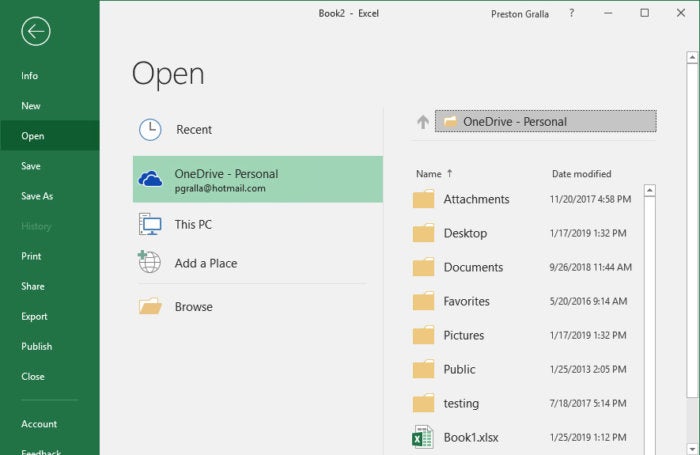Open the Attachments folder name

point(476,199)
